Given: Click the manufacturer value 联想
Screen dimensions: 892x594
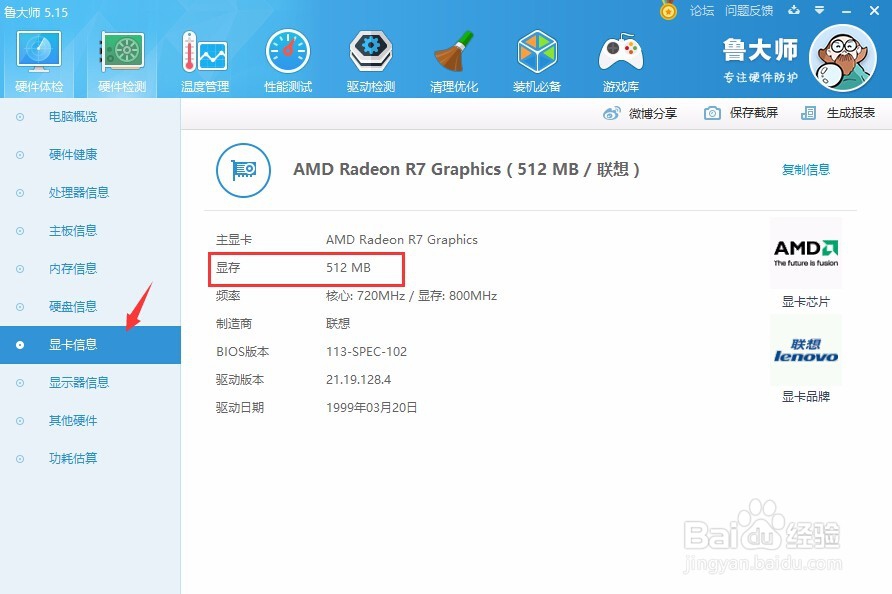Looking at the screenshot, I should click(x=338, y=324).
